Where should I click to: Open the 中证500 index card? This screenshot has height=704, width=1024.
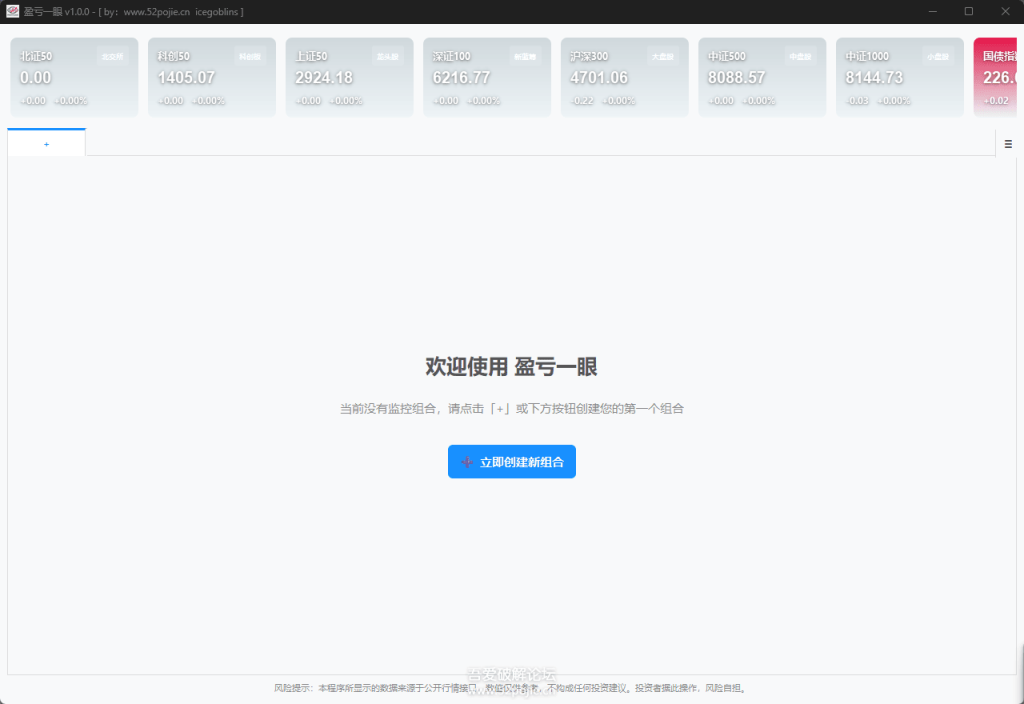pyautogui.click(x=762, y=77)
